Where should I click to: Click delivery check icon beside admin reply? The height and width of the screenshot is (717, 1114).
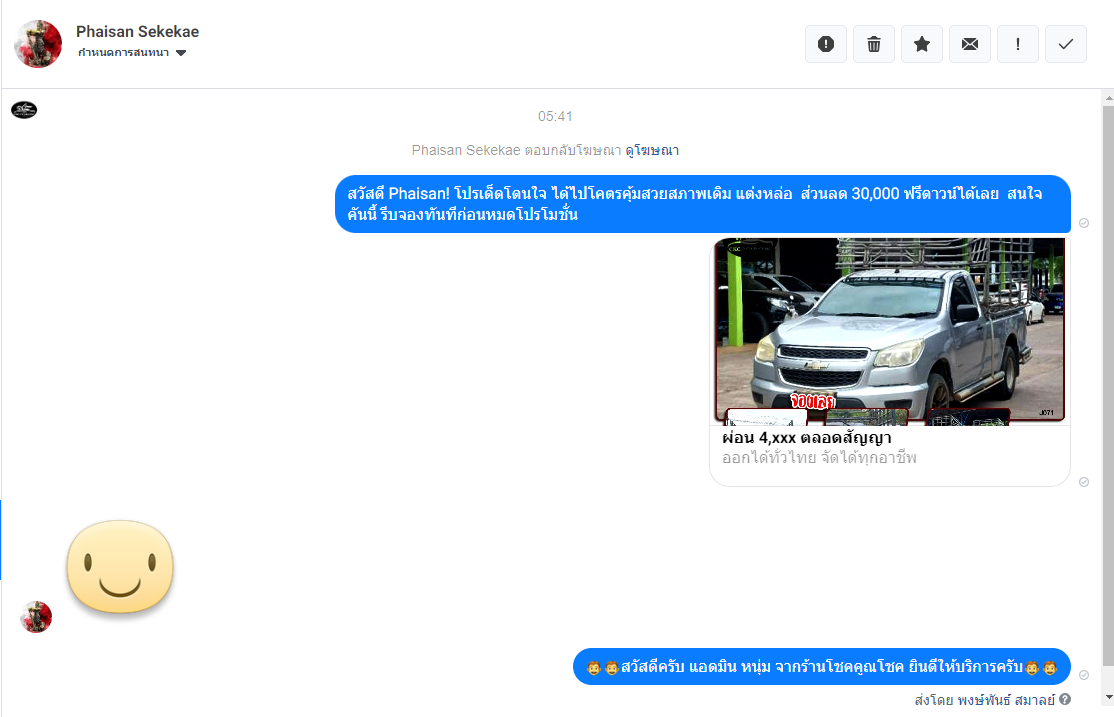(1084, 675)
